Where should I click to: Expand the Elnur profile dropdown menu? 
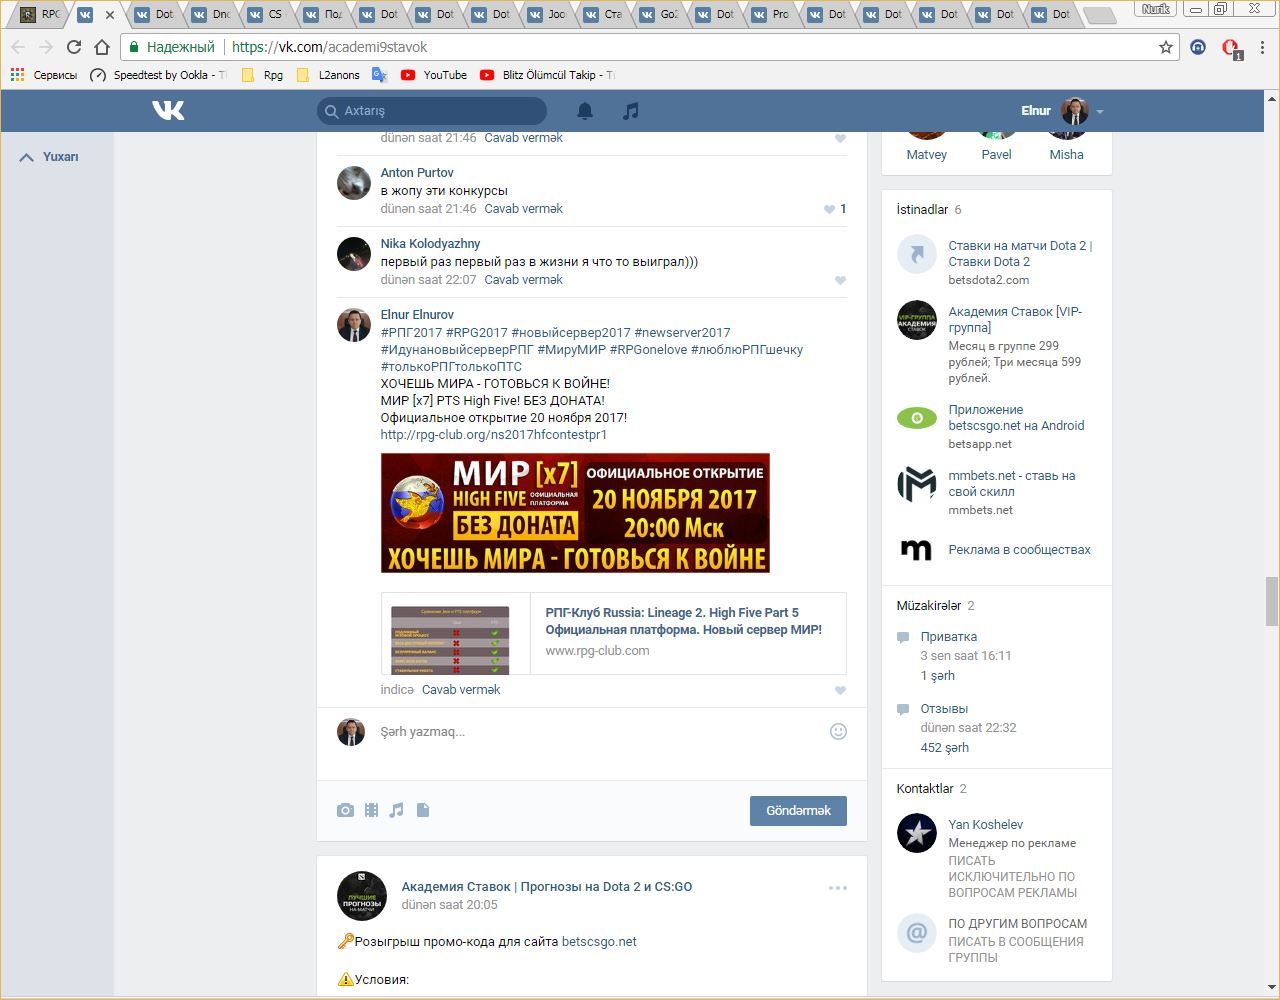(x=1099, y=111)
